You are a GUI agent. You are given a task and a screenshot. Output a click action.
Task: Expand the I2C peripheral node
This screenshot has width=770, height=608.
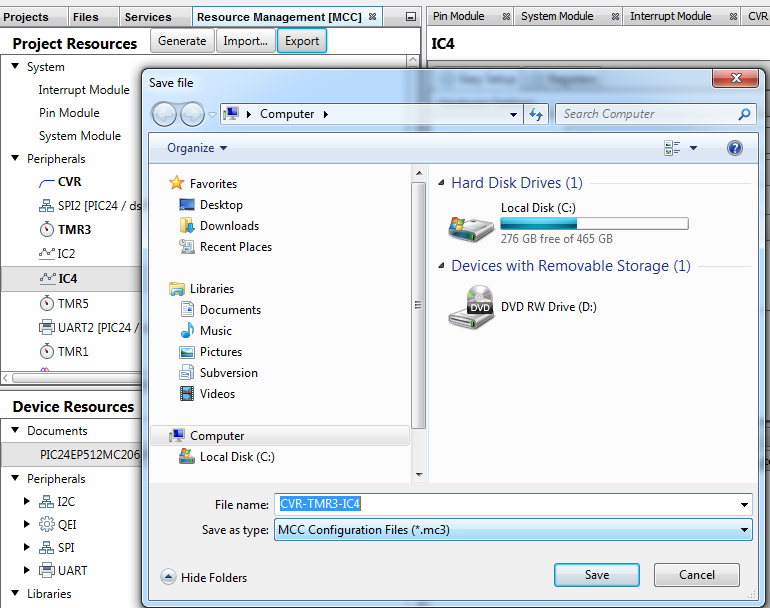27,502
